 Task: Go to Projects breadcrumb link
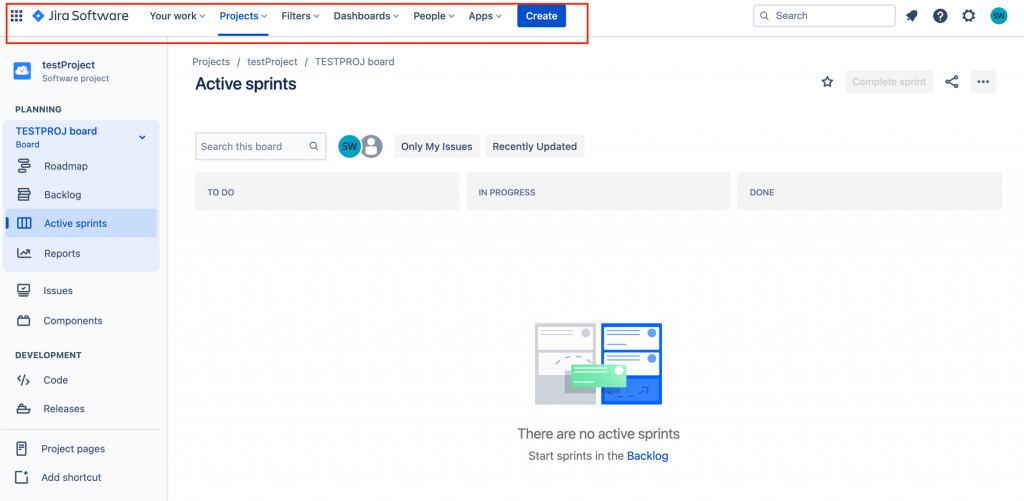211,61
